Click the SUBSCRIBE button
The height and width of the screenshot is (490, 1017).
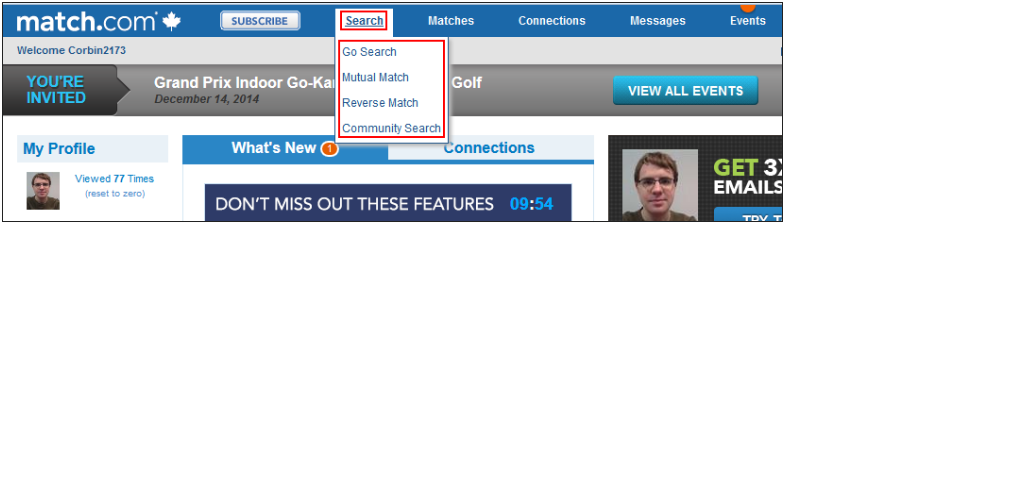260,21
